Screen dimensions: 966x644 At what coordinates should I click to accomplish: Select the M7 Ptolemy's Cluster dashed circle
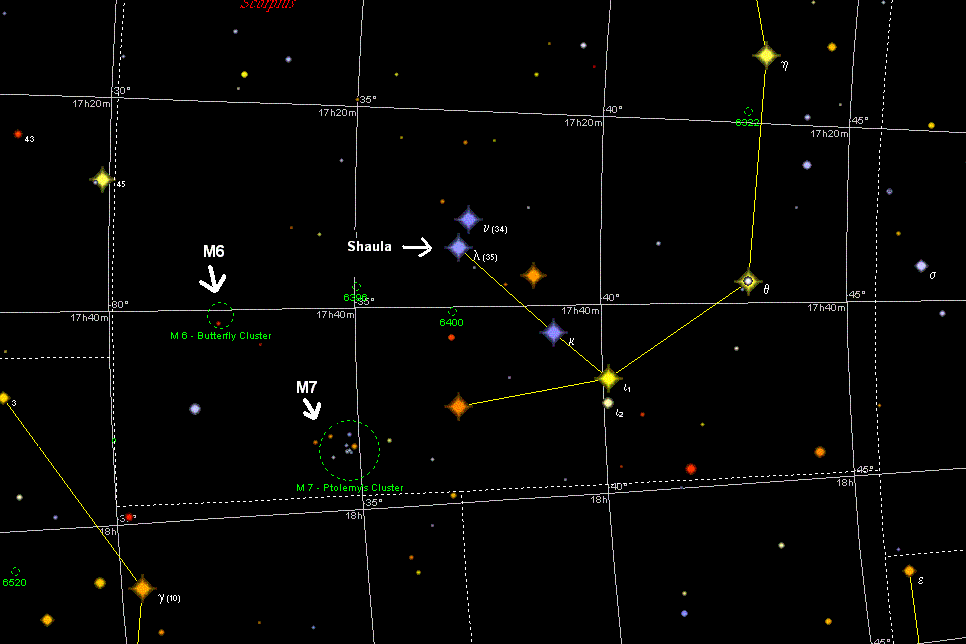349,450
